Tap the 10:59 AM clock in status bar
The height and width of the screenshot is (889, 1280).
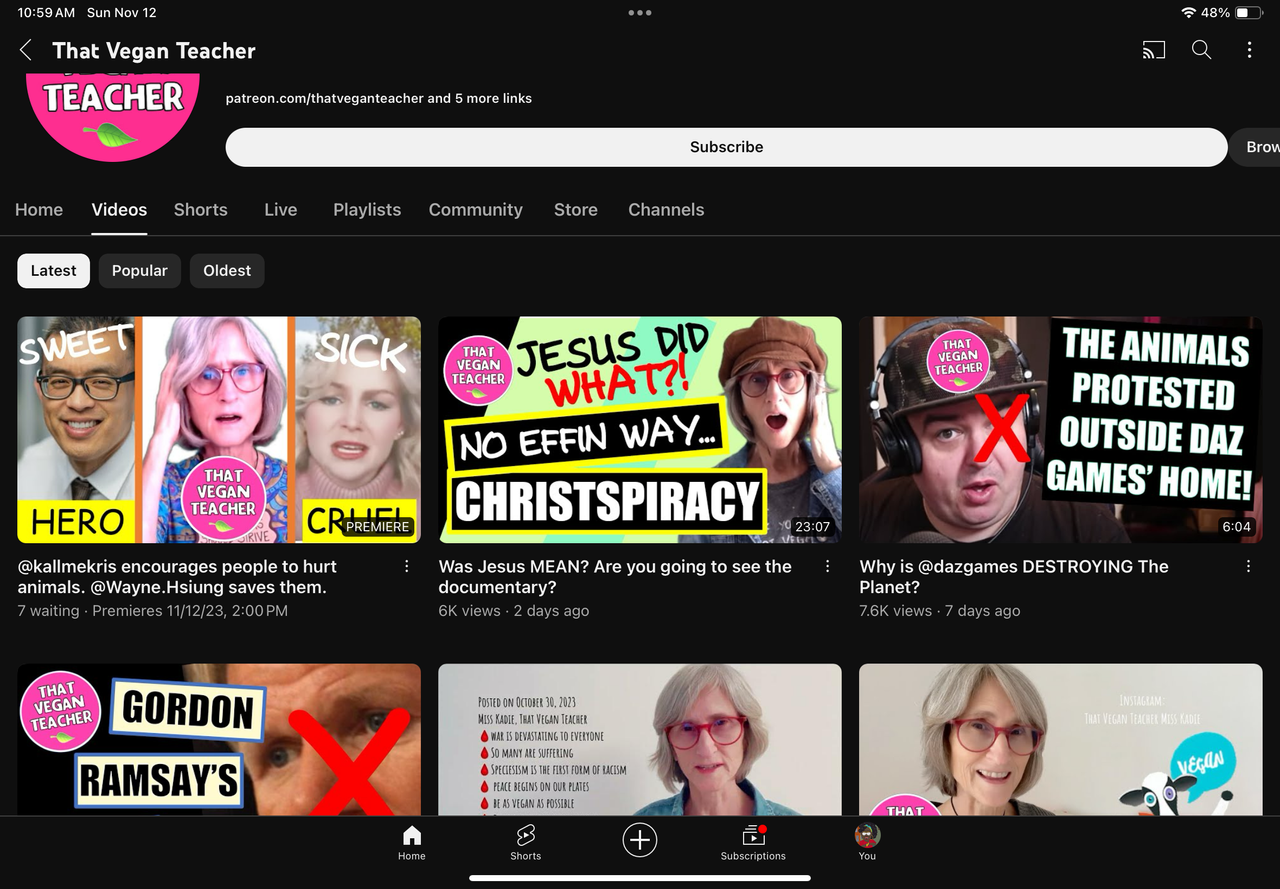[46, 13]
